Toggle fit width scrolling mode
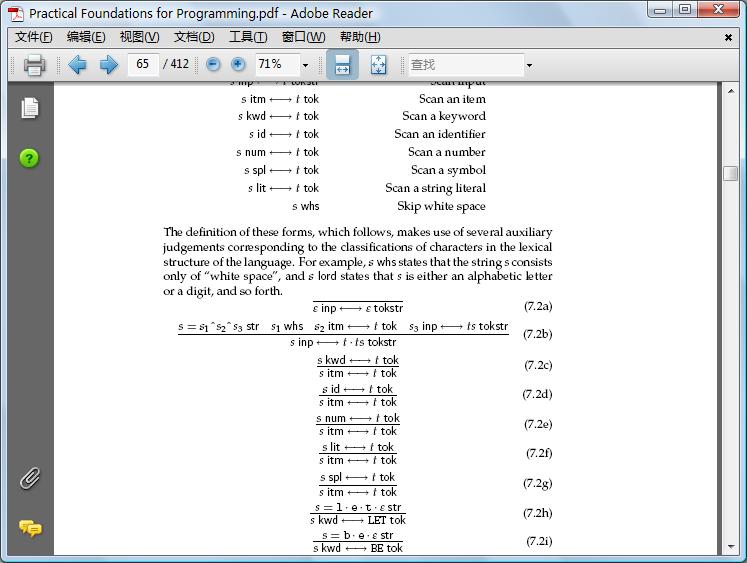This screenshot has width=747, height=563. pos(343,64)
